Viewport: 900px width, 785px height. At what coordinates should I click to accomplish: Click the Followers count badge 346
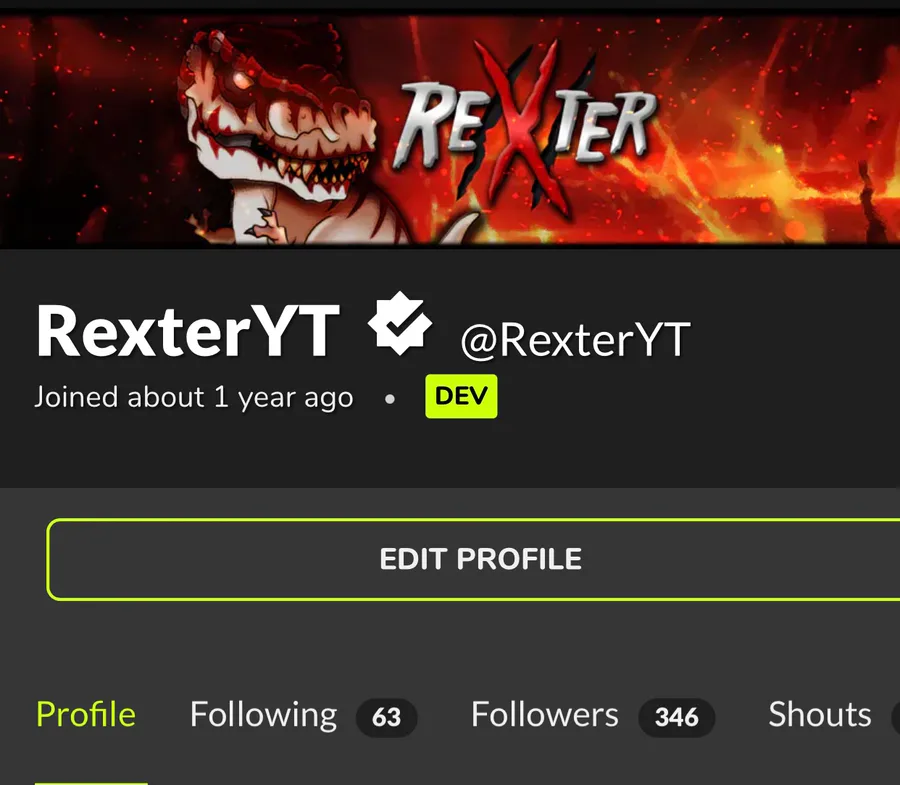[677, 717]
